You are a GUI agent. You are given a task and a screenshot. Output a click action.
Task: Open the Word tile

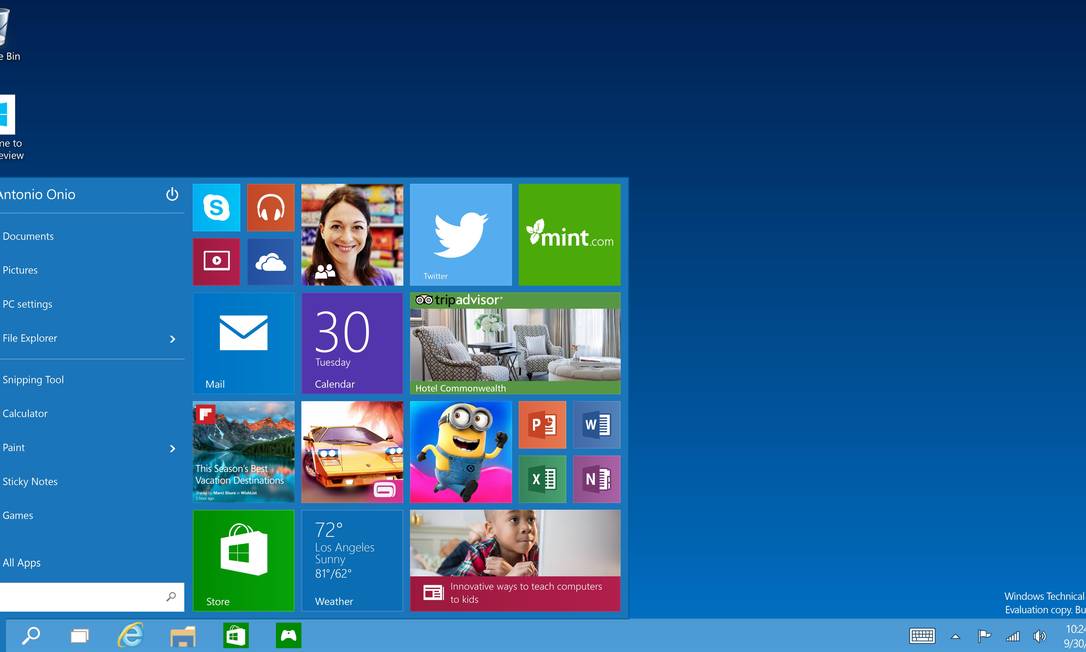point(596,425)
